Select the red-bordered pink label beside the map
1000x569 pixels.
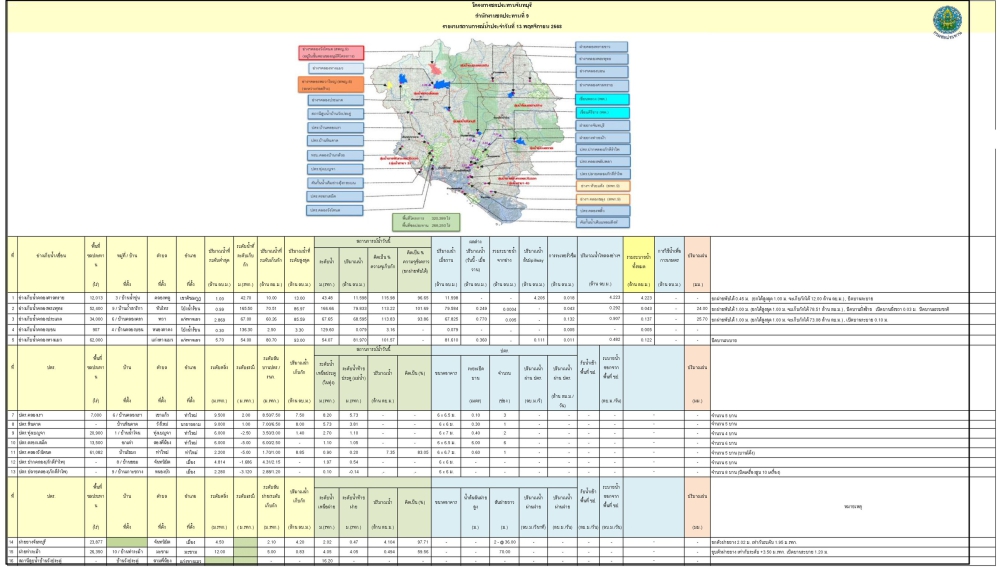pyautogui.click(x=330, y=52)
